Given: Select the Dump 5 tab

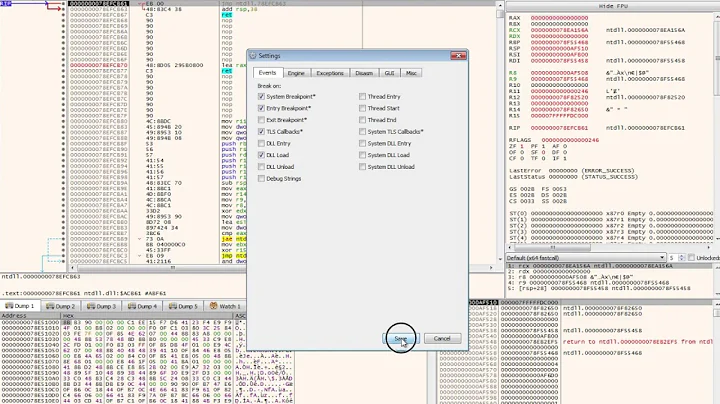Looking at the screenshot, I should (x=183, y=306).
